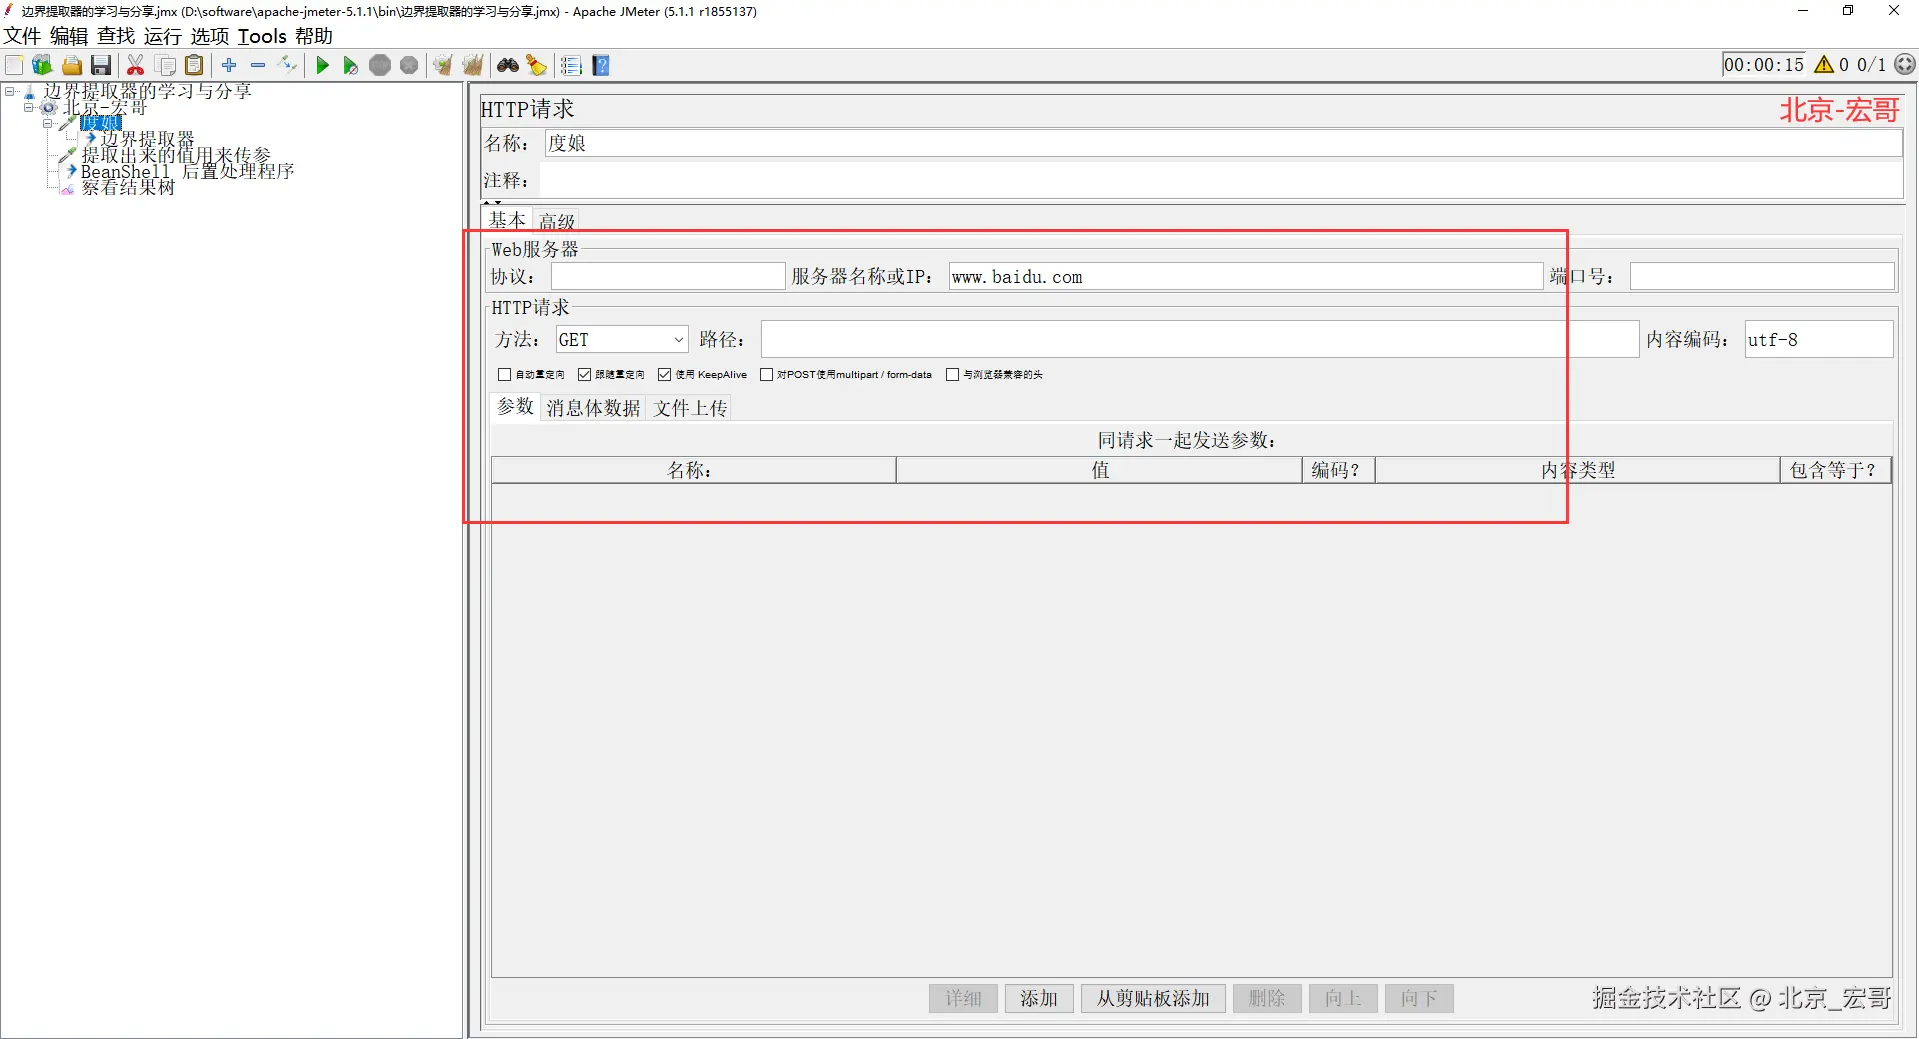Open Help with the question mark icon

(601, 66)
